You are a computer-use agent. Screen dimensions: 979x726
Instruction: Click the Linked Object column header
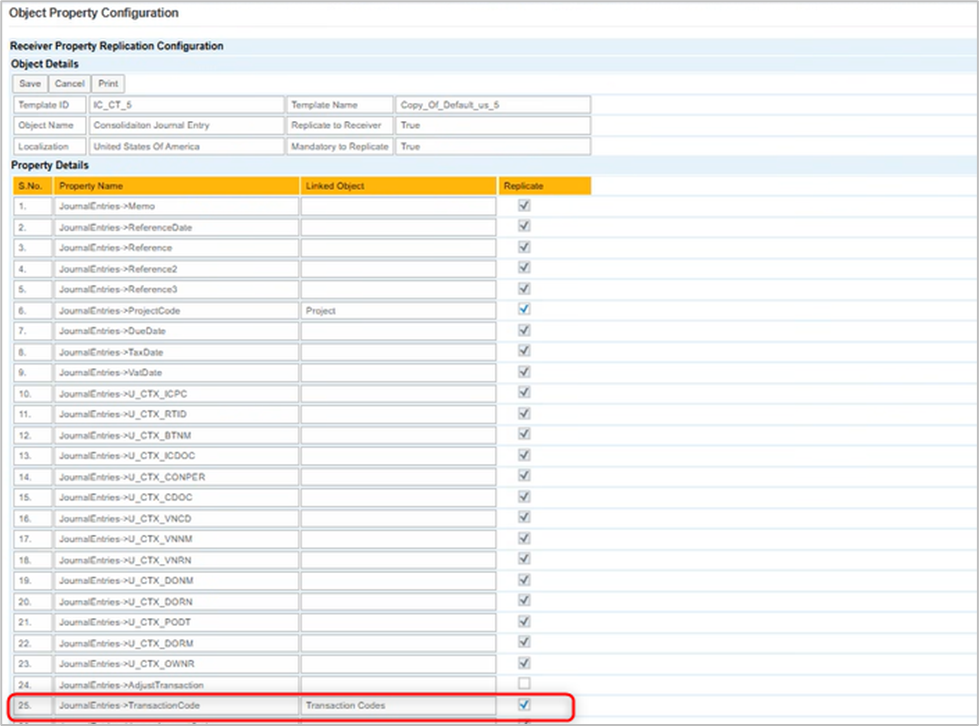point(398,186)
